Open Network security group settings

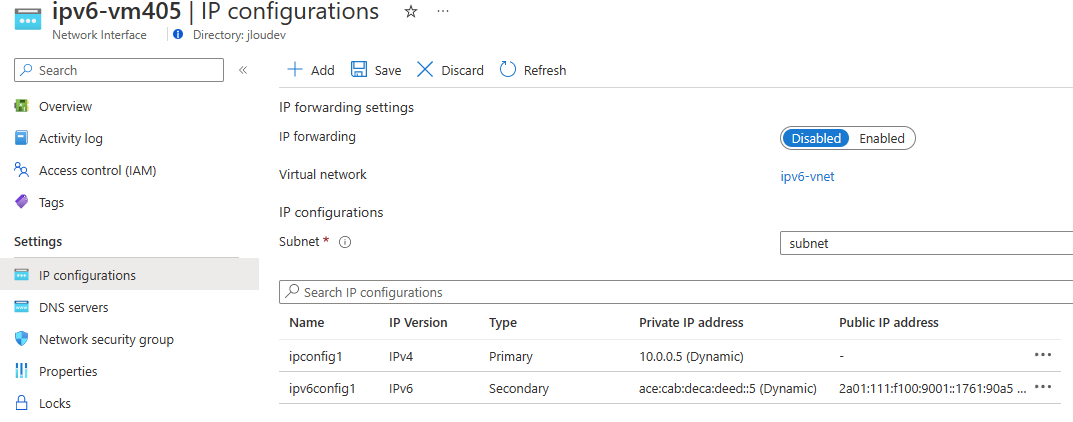(106, 339)
